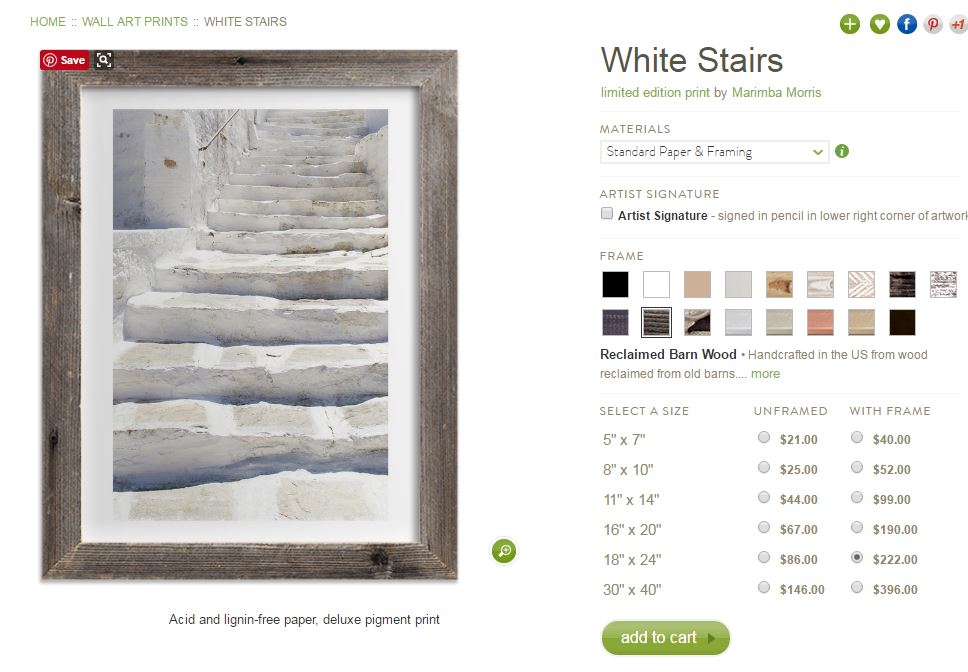
Task: Select the black frame swatch
Action: tap(615, 285)
